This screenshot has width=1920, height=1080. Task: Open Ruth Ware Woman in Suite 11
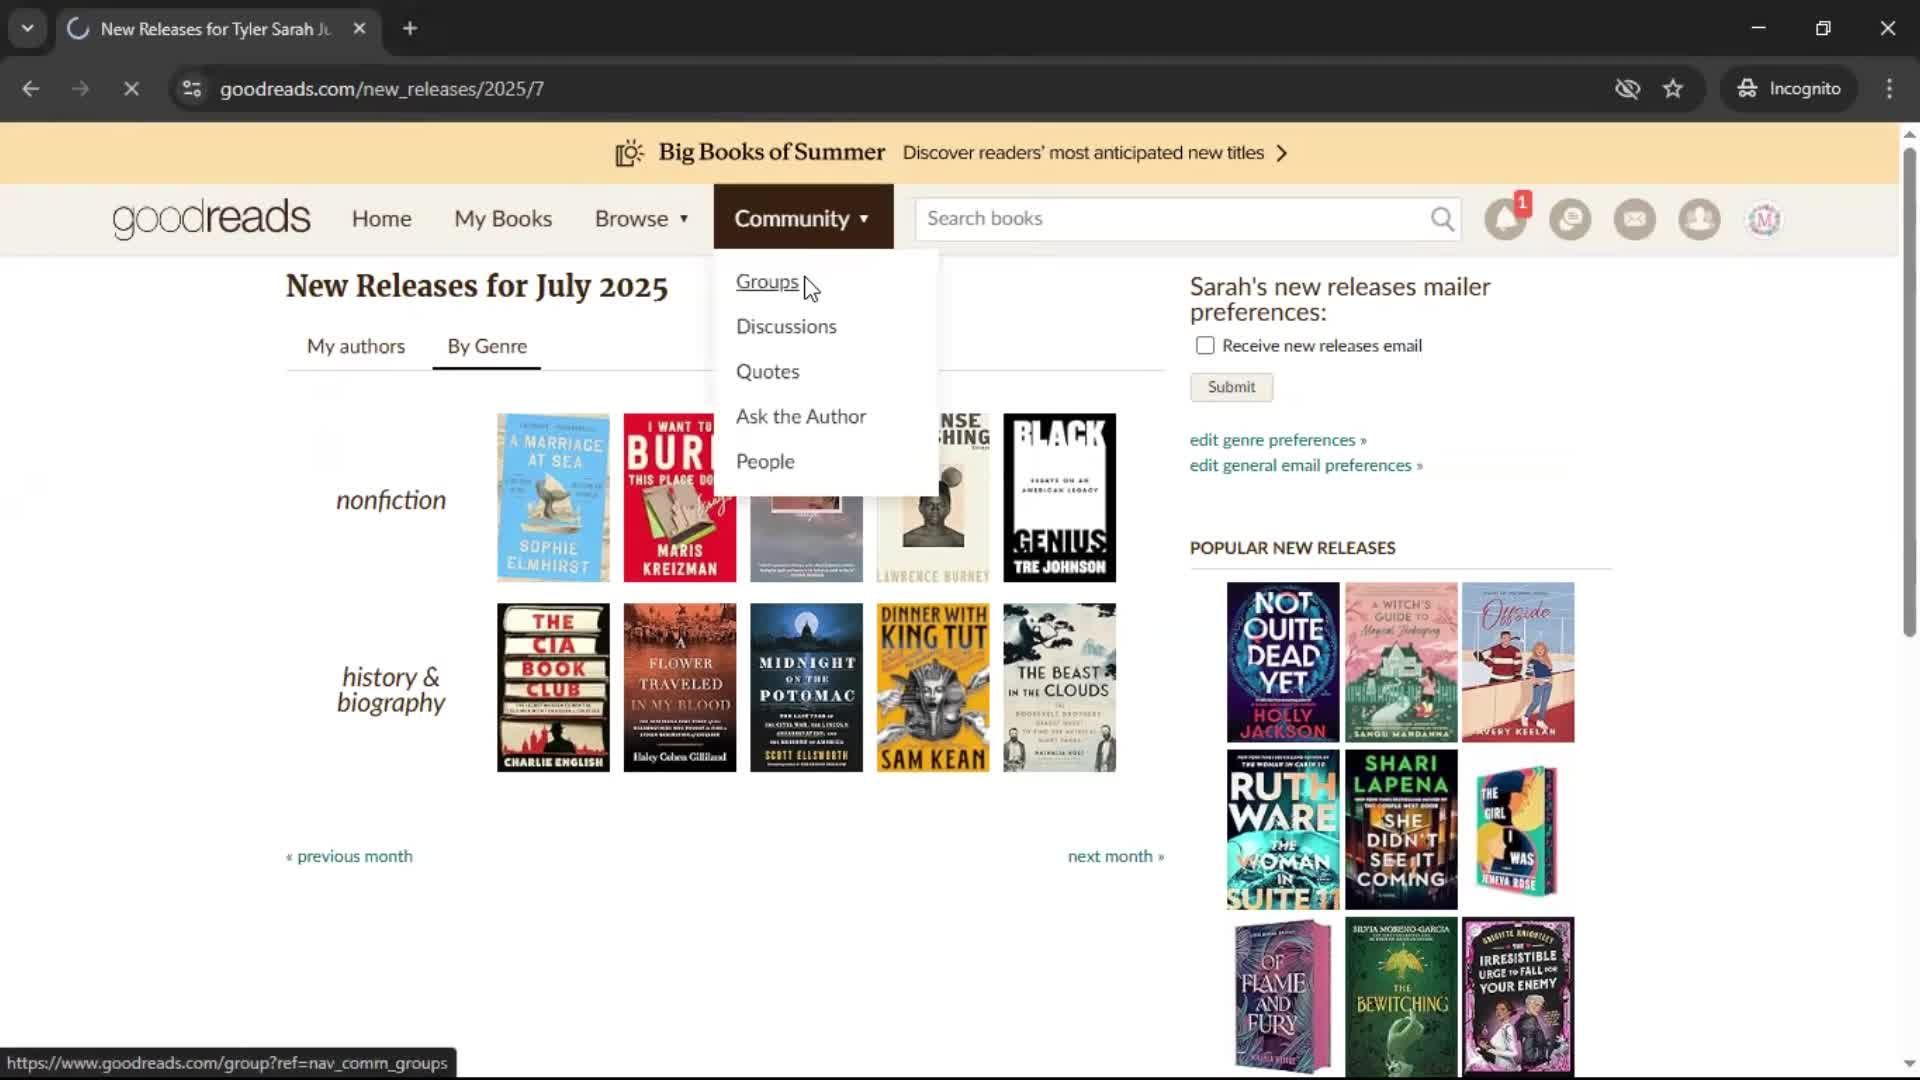pyautogui.click(x=1283, y=830)
